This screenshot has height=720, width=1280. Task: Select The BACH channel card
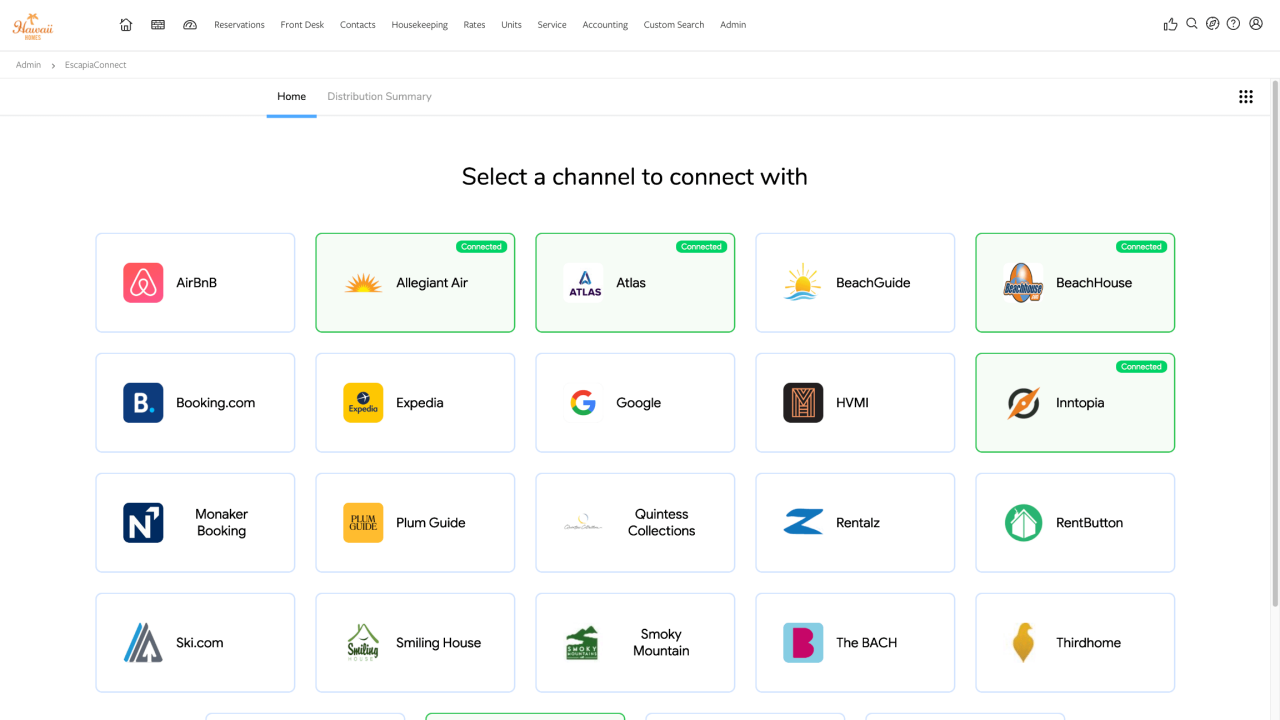[855, 643]
